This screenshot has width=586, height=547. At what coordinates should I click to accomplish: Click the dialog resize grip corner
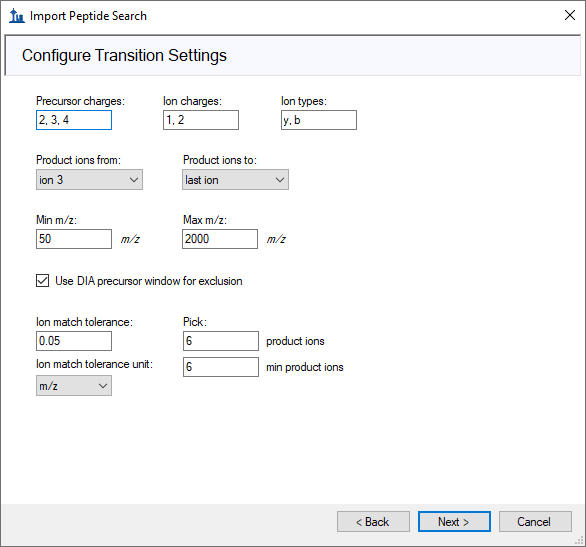click(x=580, y=541)
